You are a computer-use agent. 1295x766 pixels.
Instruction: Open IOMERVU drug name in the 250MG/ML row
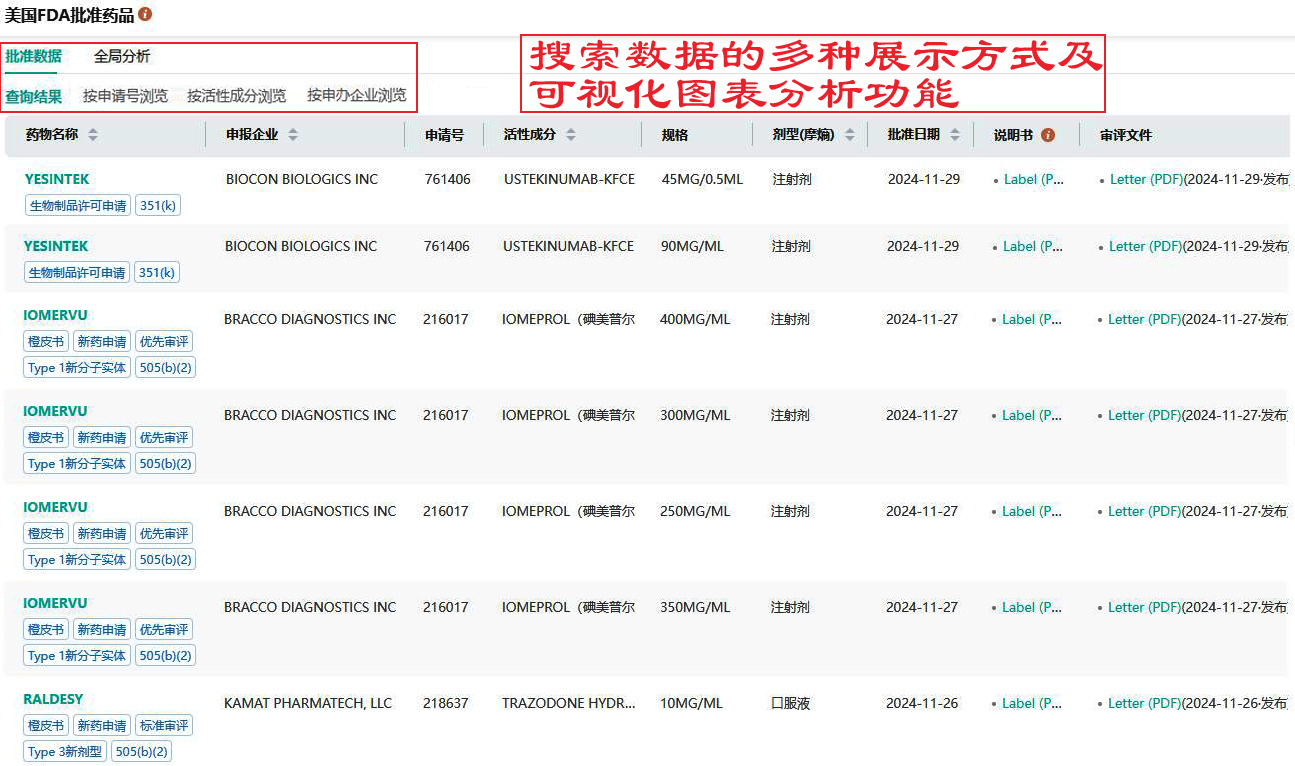pos(55,508)
